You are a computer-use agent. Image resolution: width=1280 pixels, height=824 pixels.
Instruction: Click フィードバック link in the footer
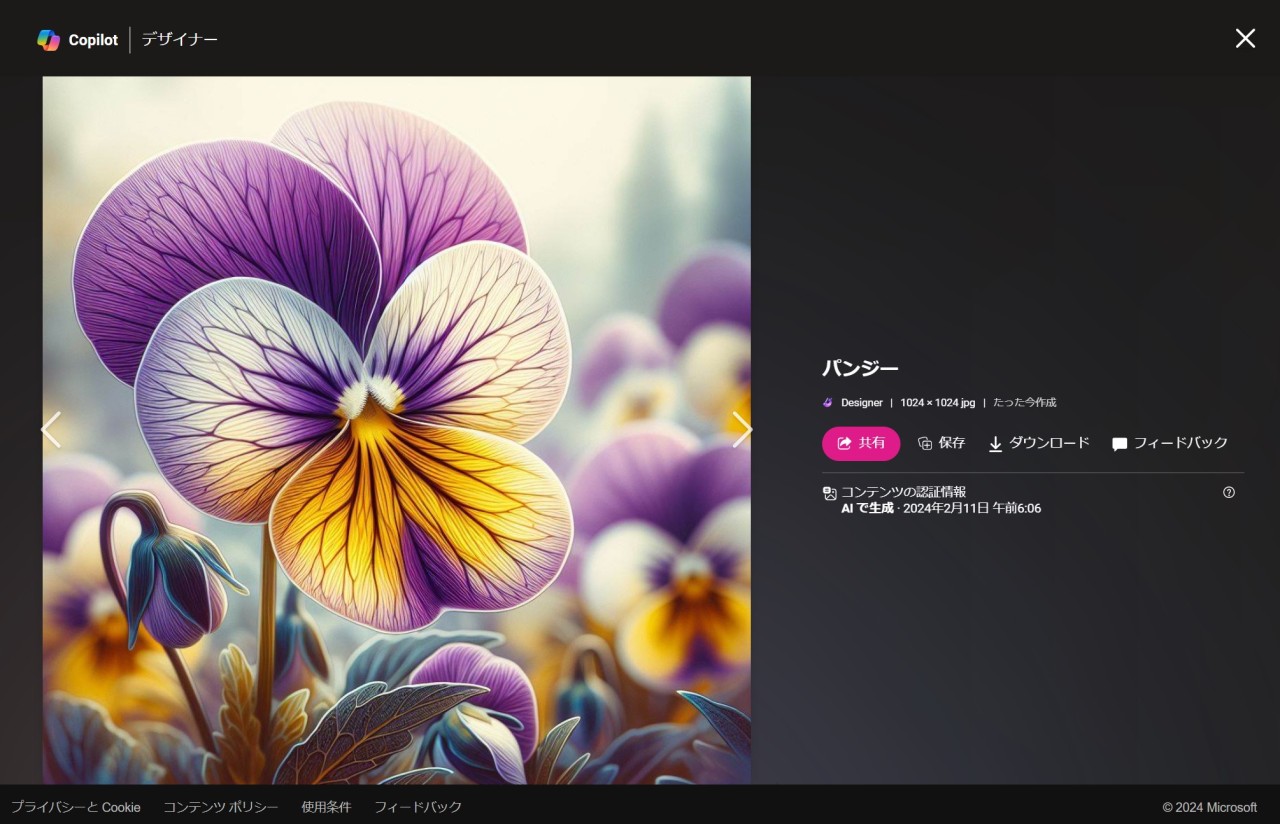tap(418, 807)
